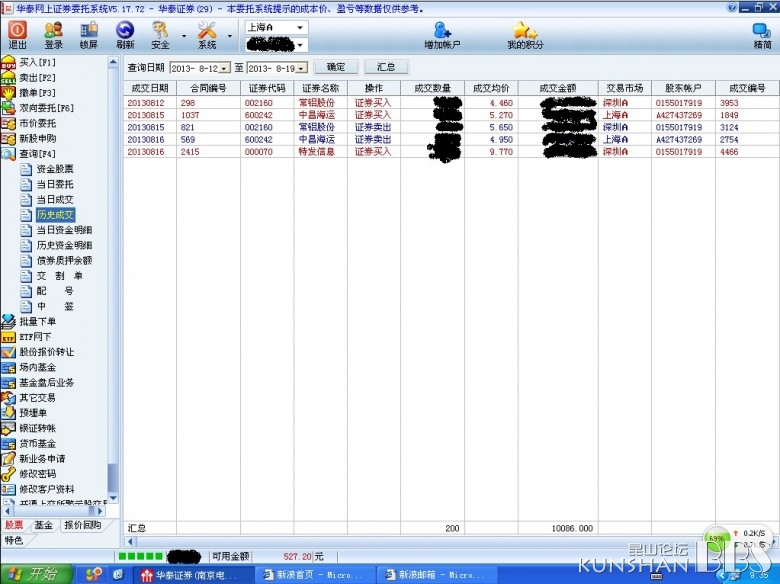Open 基金盘后业务 in the sidebar
The height and width of the screenshot is (584, 780).
click(46, 383)
